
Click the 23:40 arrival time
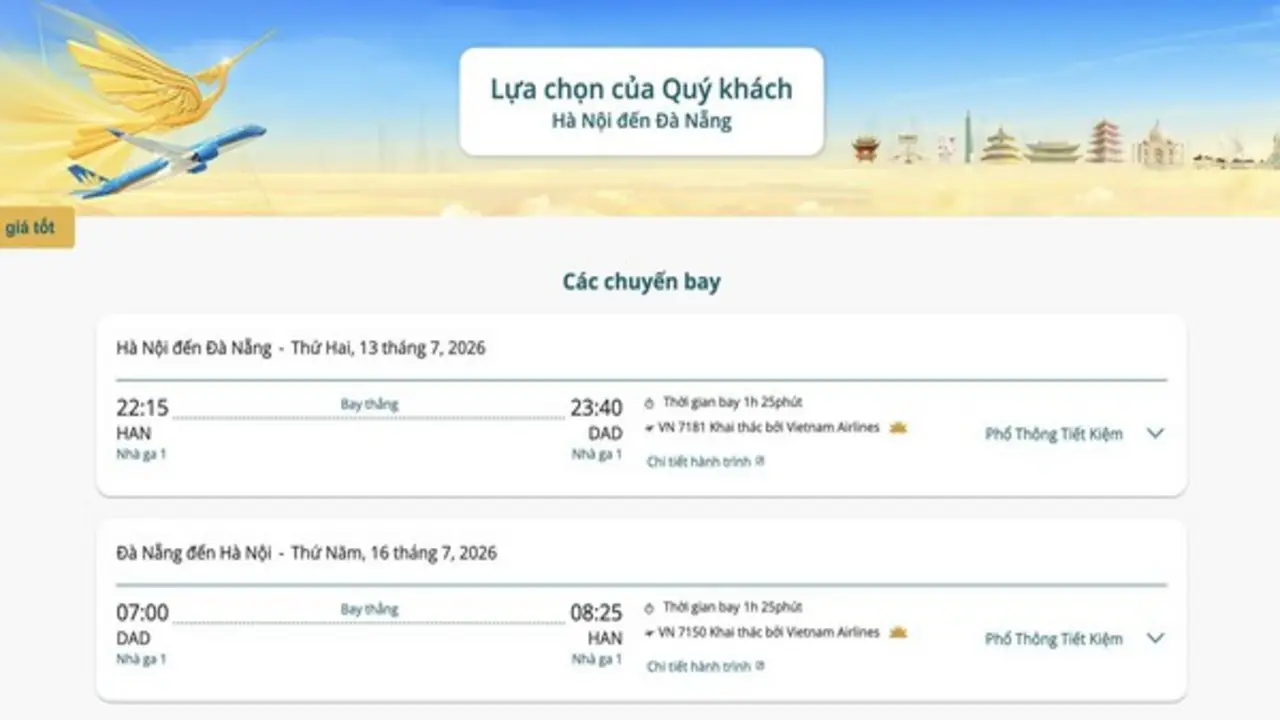[x=596, y=408]
